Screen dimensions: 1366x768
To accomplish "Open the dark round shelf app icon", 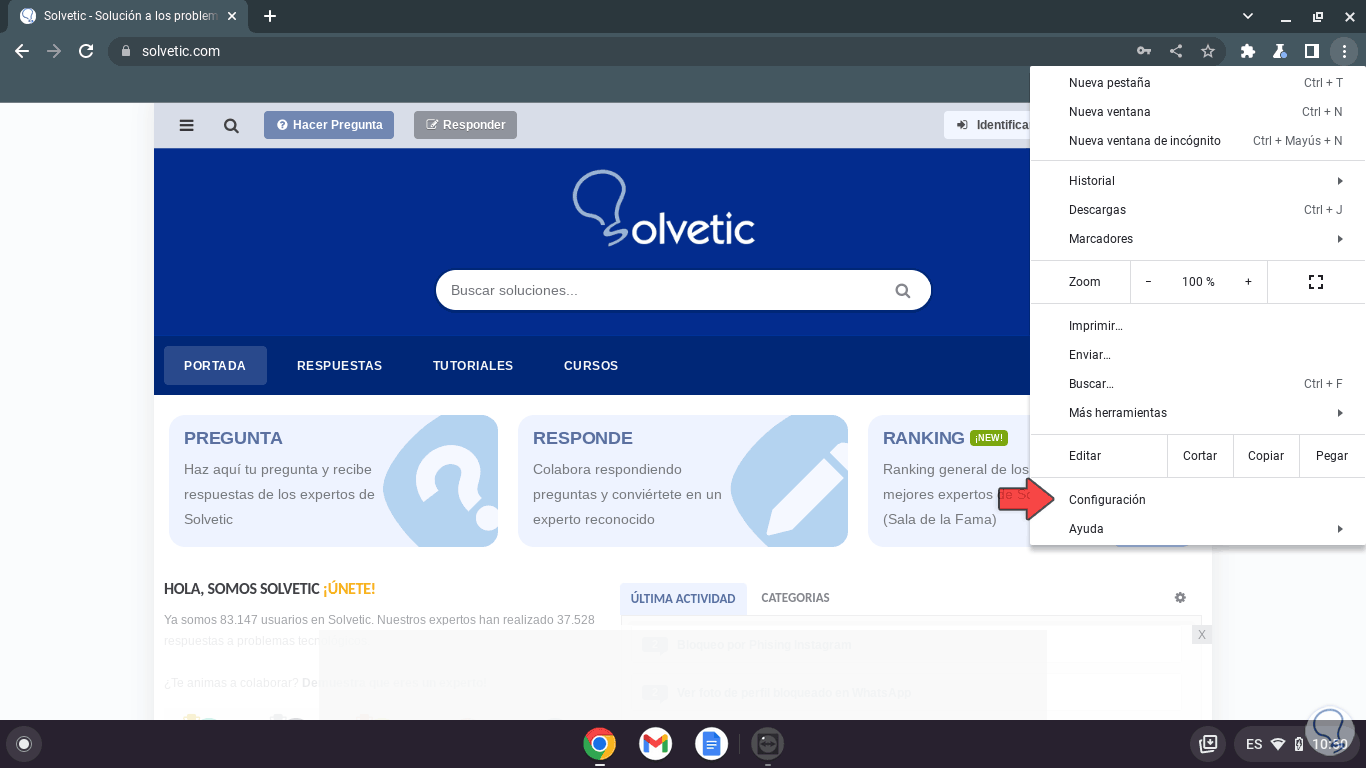I will click(767, 744).
